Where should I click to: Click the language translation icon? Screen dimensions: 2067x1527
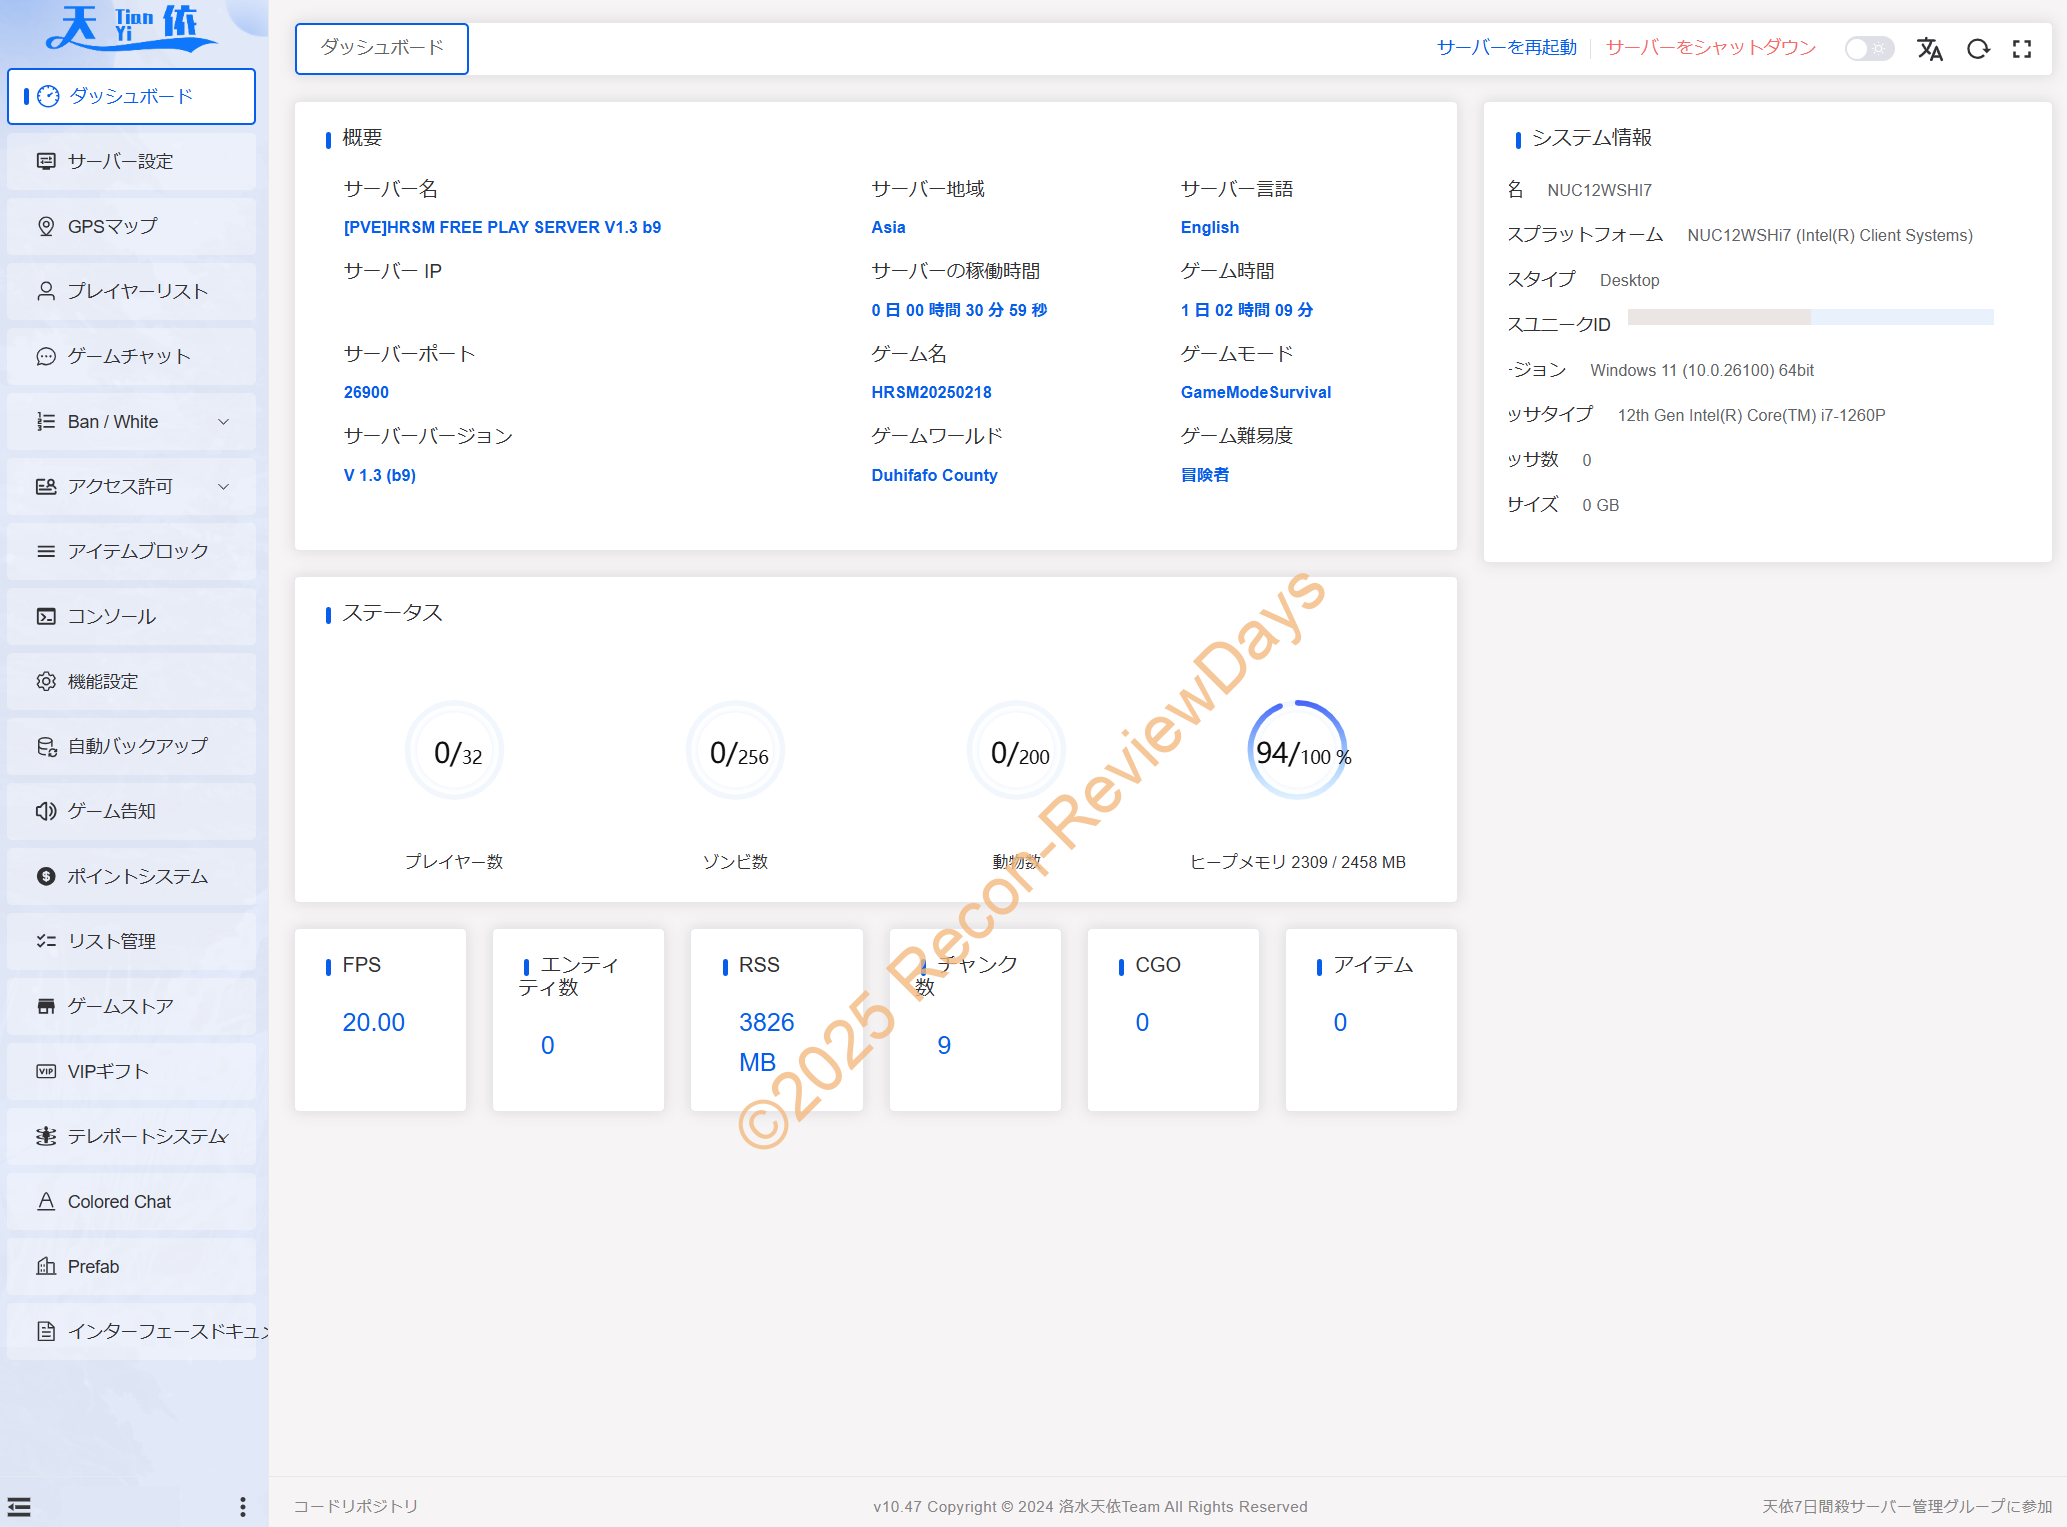point(1929,49)
